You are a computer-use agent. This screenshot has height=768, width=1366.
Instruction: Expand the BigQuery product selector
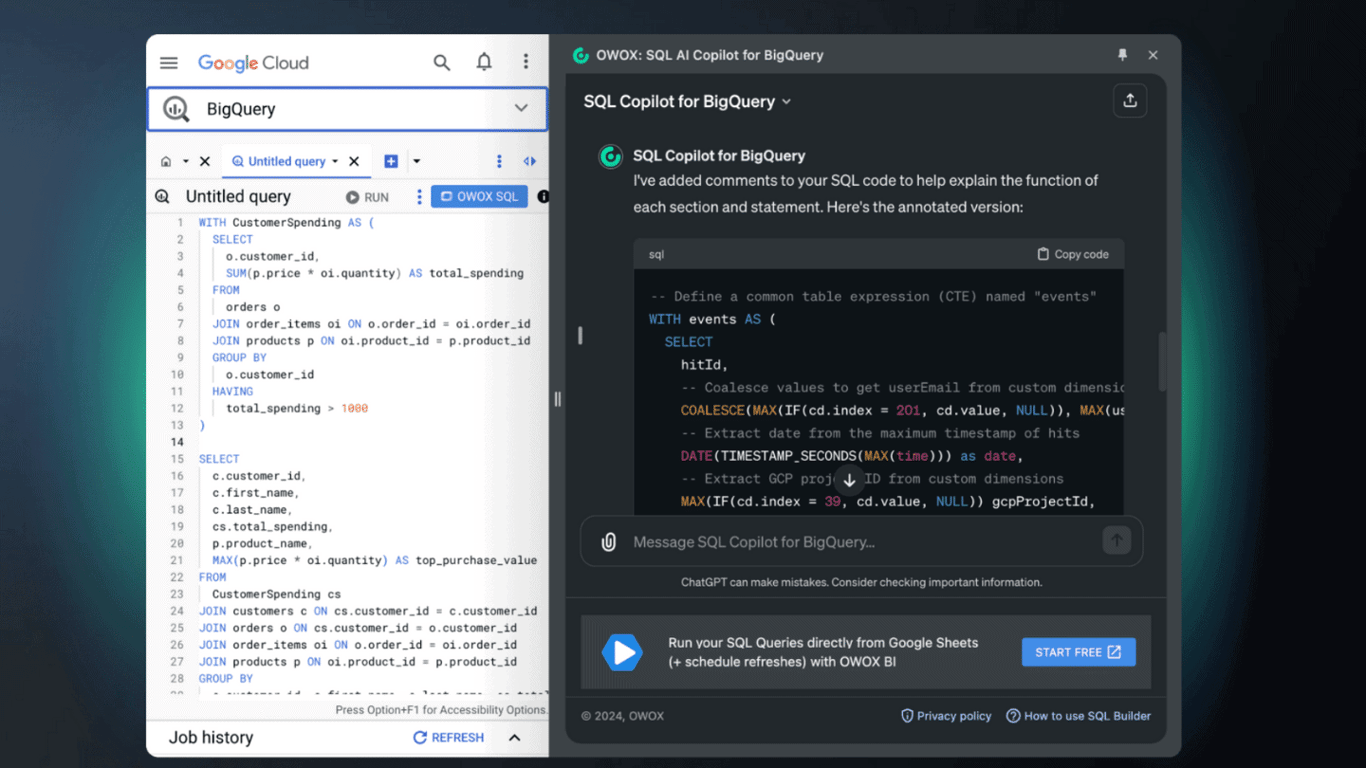coord(521,108)
